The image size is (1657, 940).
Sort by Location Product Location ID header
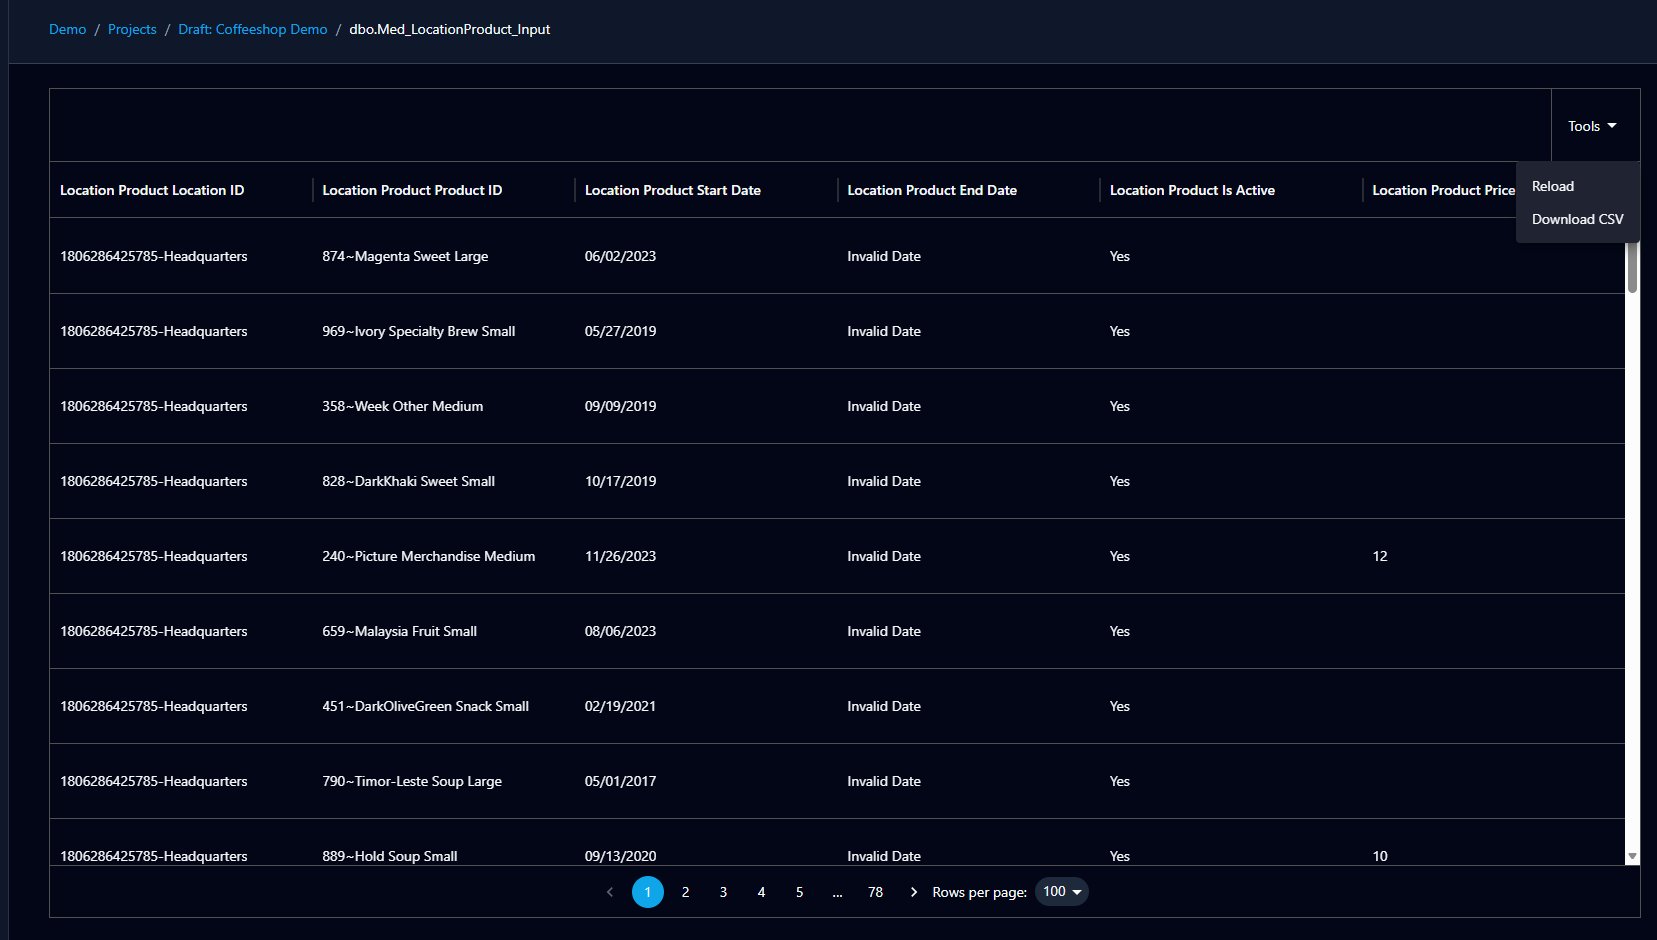(x=152, y=190)
